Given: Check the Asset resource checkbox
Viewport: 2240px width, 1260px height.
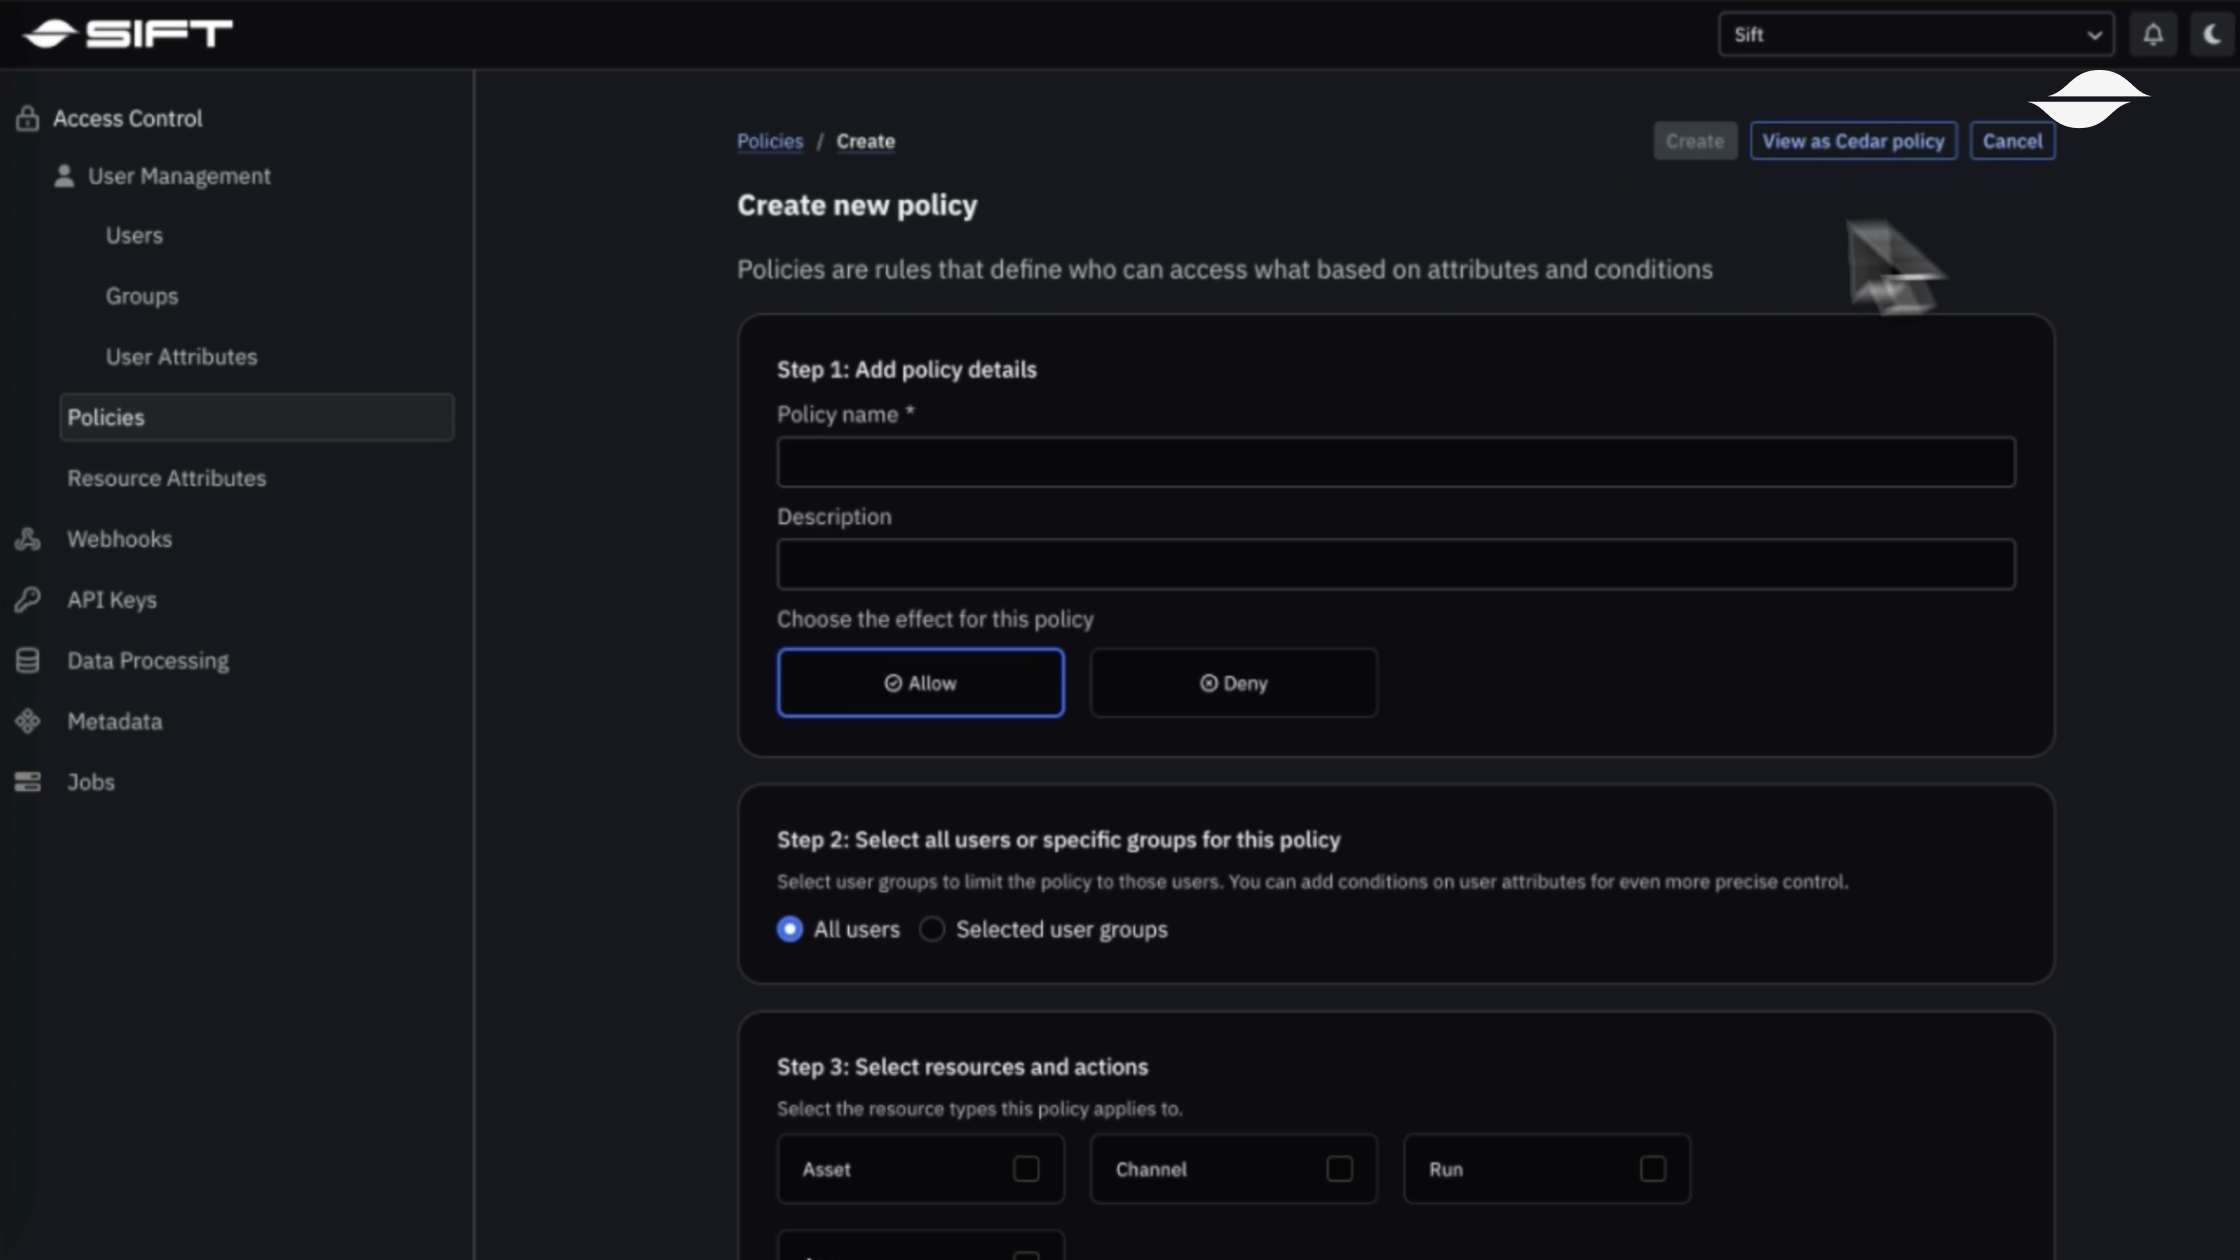Looking at the screenshot, I should click(x=1026, y=1168).
